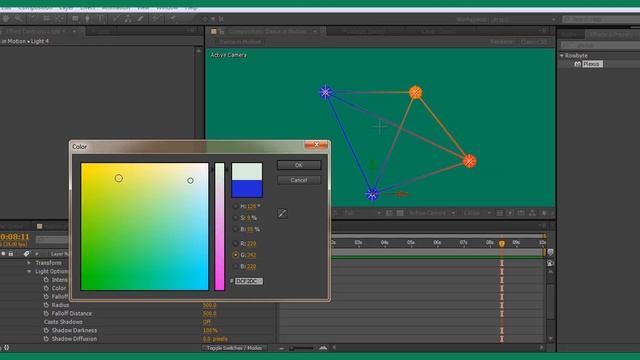
Task: Click the timecode 0:08:11 display
Action: pyautogui.click(x=15, y=237)
